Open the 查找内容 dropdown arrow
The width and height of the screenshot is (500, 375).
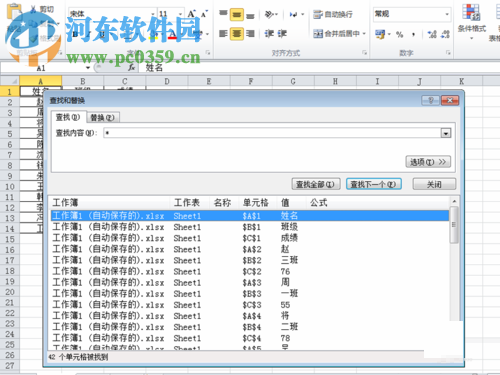click(x=446, y=133)
